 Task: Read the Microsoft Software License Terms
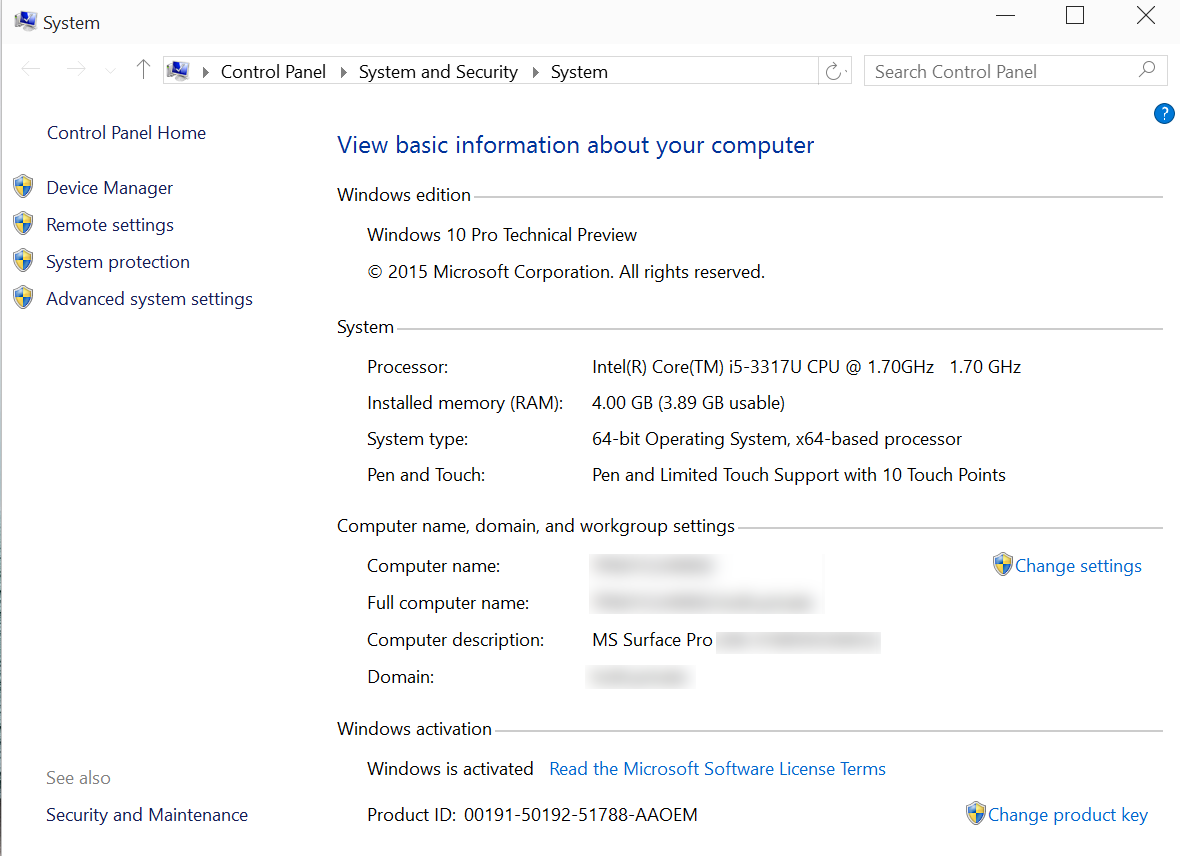tap(717, 769)
